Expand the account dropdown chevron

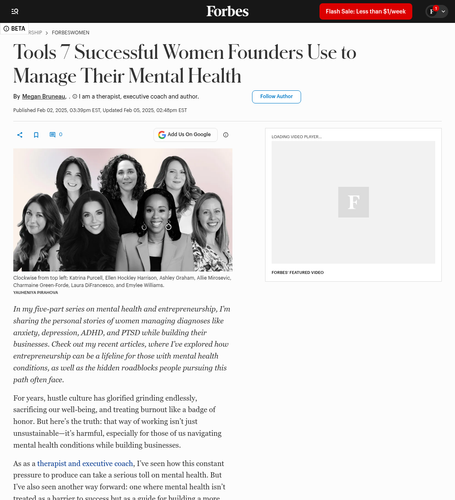443,11
